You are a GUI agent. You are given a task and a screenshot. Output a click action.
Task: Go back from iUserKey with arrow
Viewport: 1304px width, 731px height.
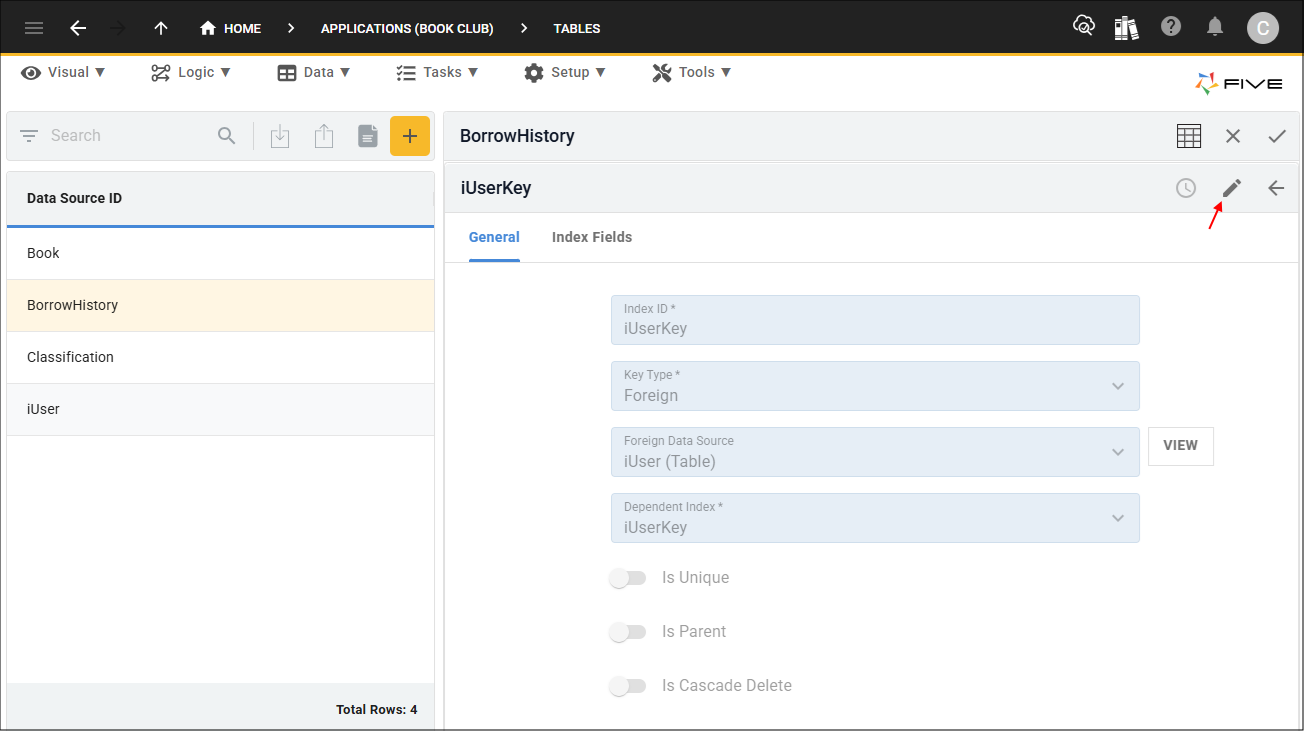[1276, 188]
